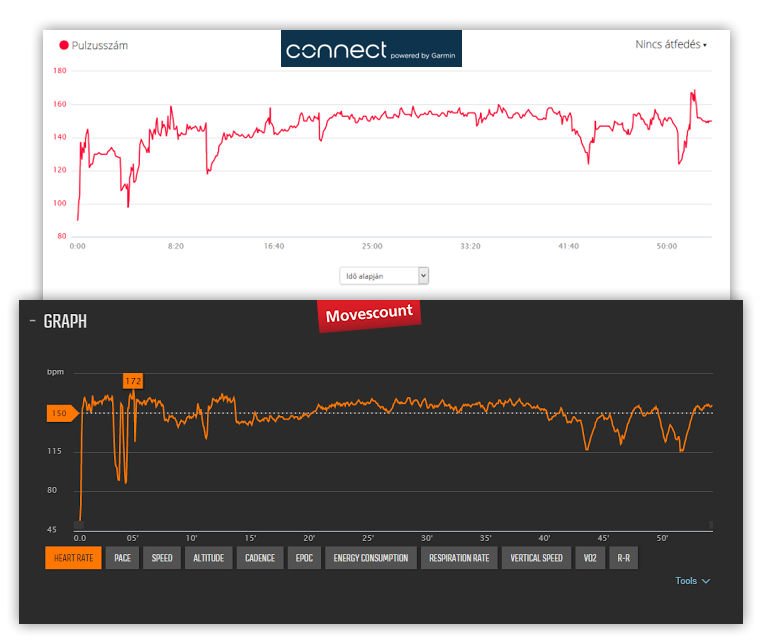Collapse the GRAPH section with the minus

click(33, 321)
